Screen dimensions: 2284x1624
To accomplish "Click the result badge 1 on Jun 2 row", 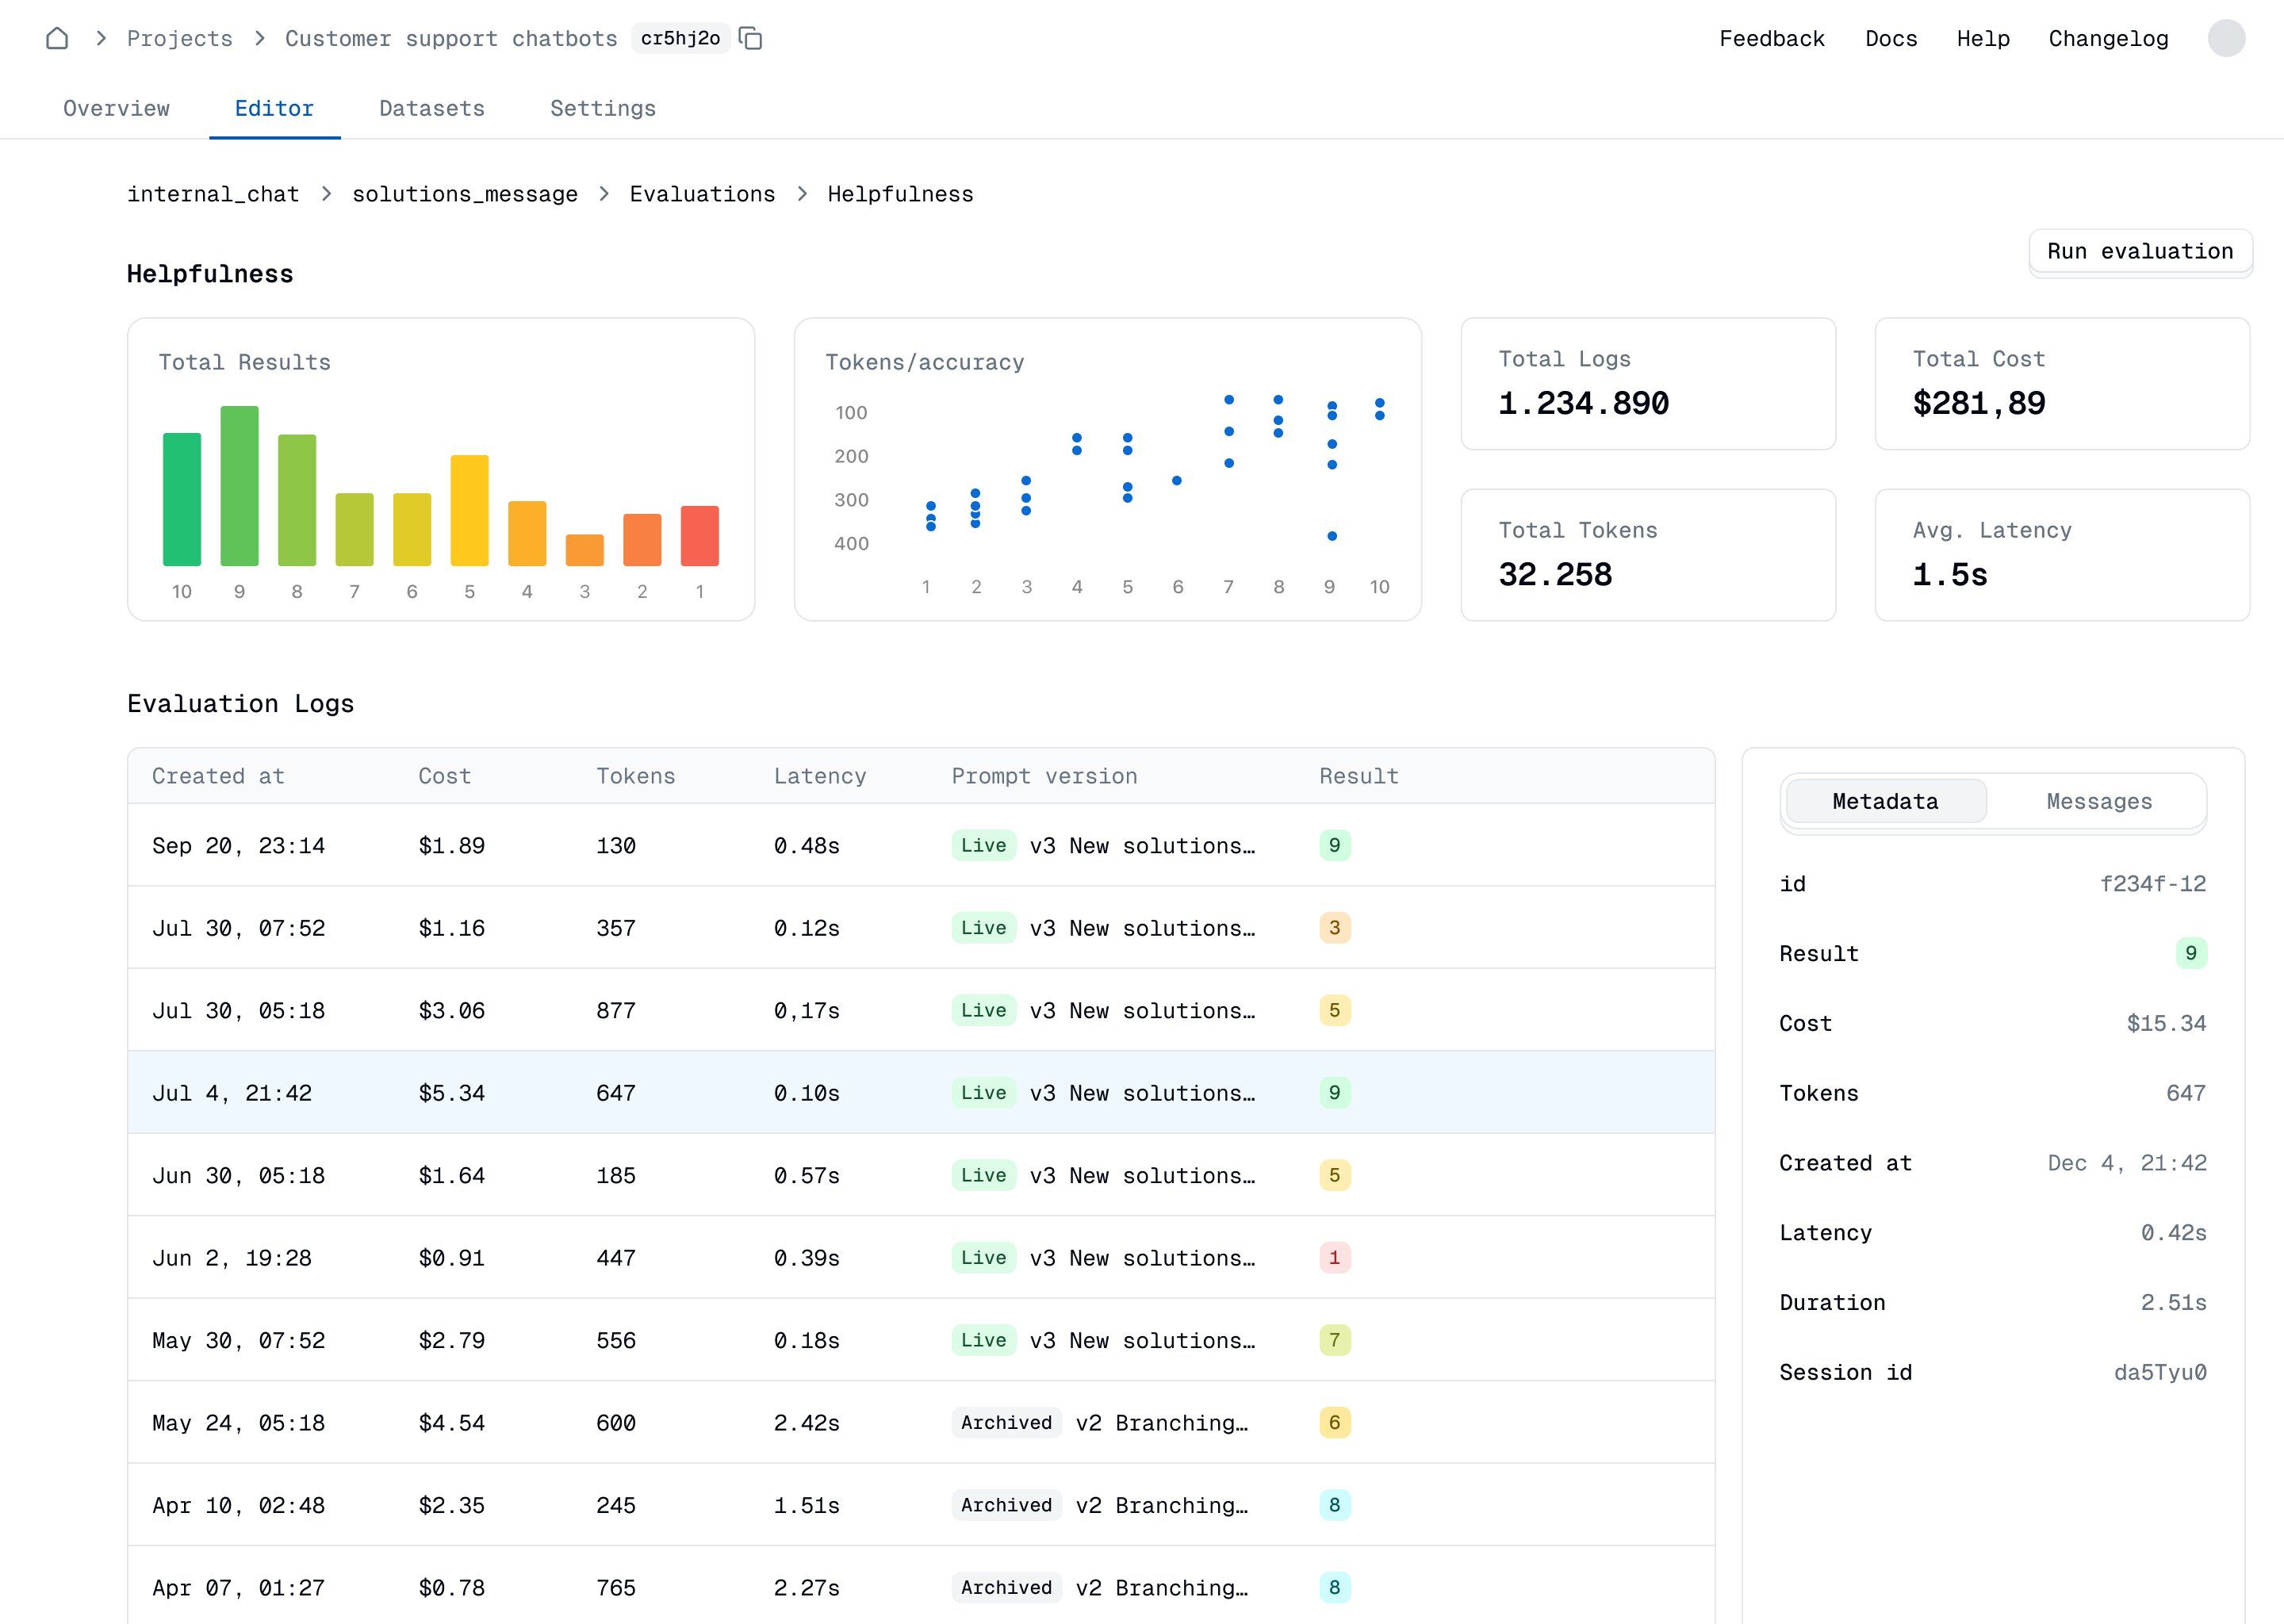I will coord(1334,1257).
